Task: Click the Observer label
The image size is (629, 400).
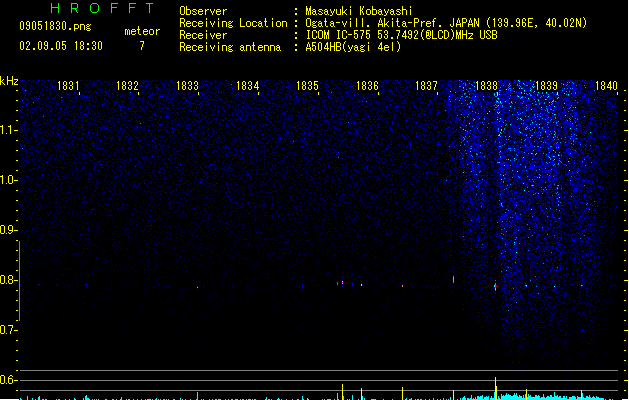Action: pyautogui.click(x=203, y=11)
